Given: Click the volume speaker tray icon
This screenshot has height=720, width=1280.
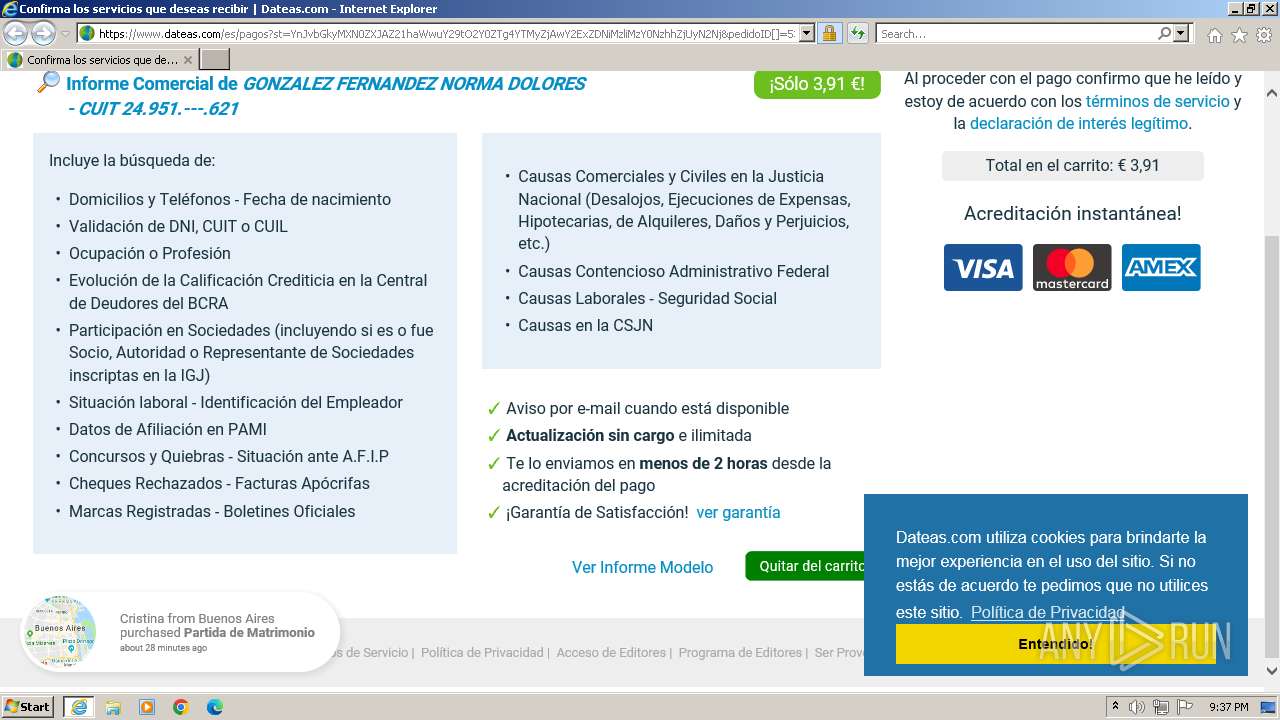Looking at the screenshot, I should pyautogui.click(x=1137, y=707).
